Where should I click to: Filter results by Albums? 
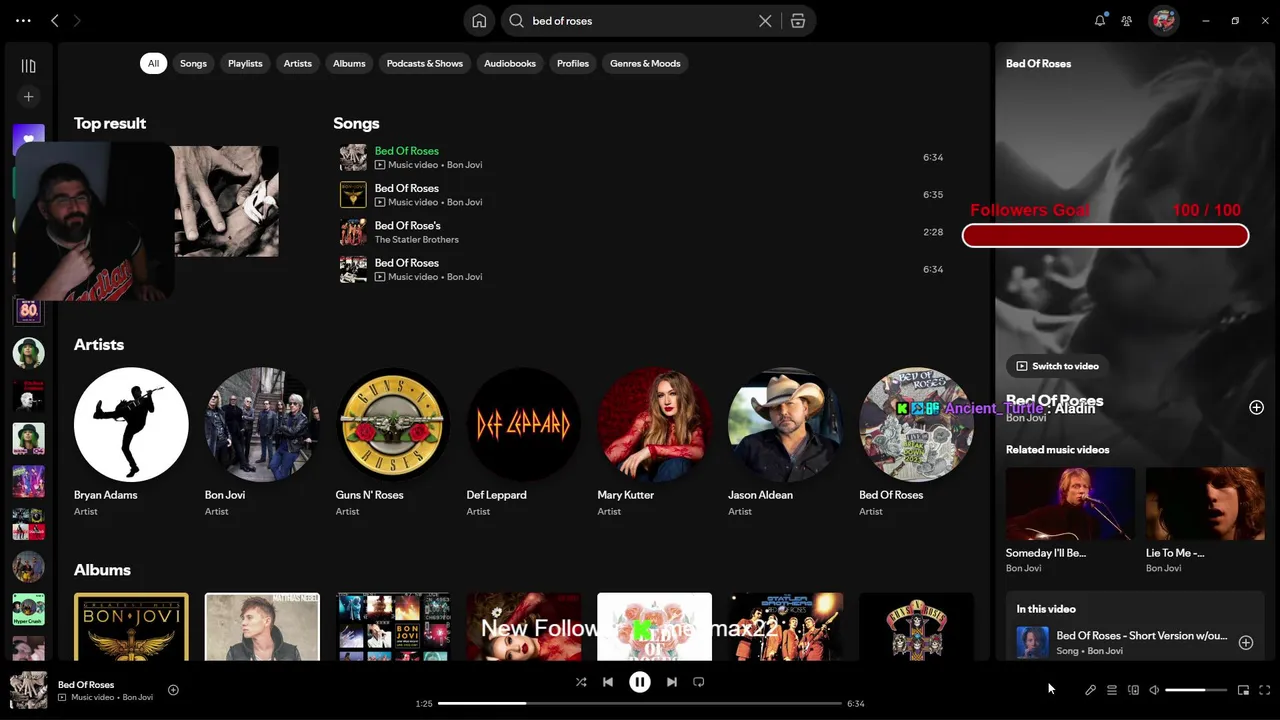pos(349,63)
